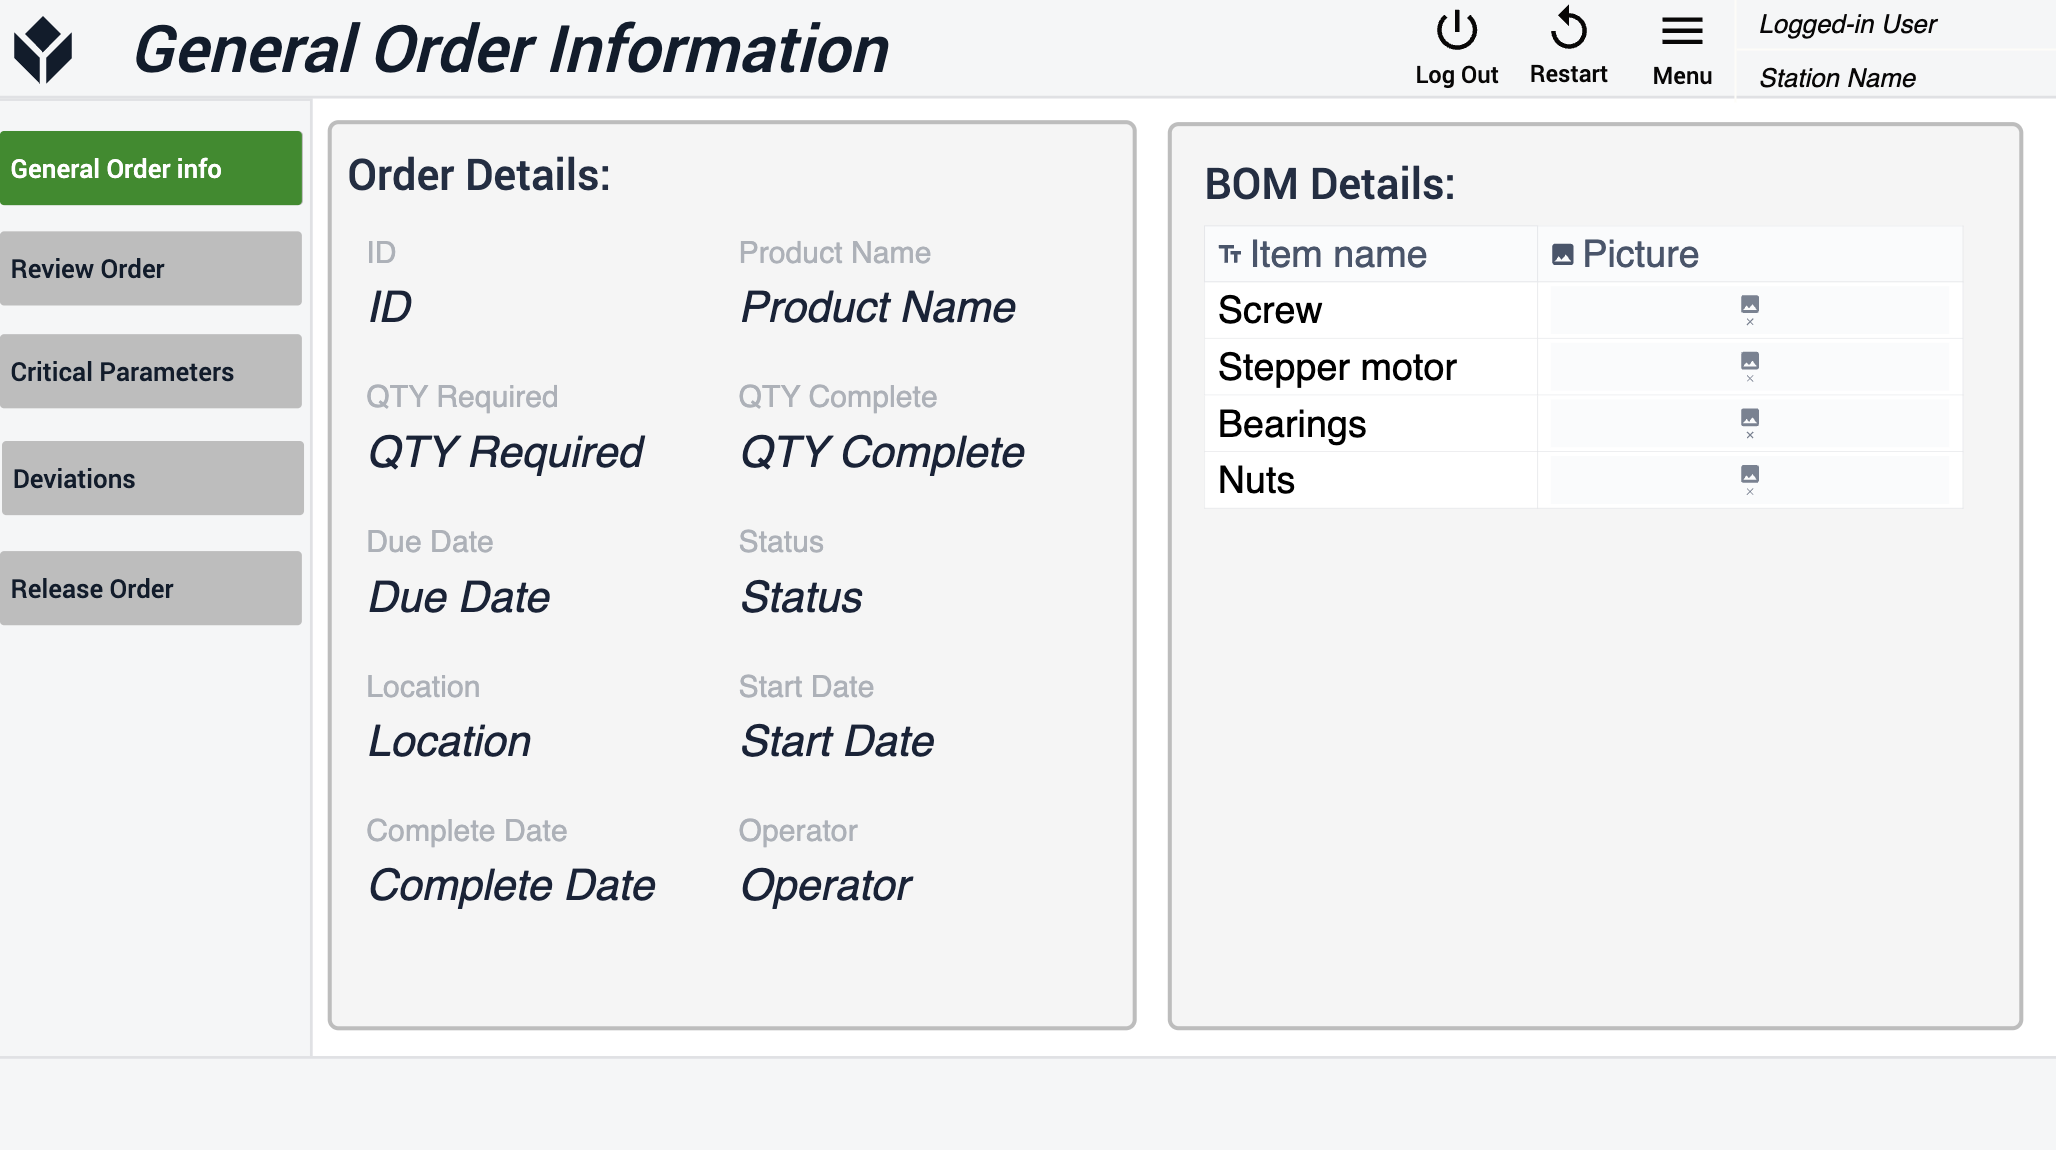Click the General Order Information title
The height and width of the screenshot is (1150, 2056).
click(x=511, y=49)
